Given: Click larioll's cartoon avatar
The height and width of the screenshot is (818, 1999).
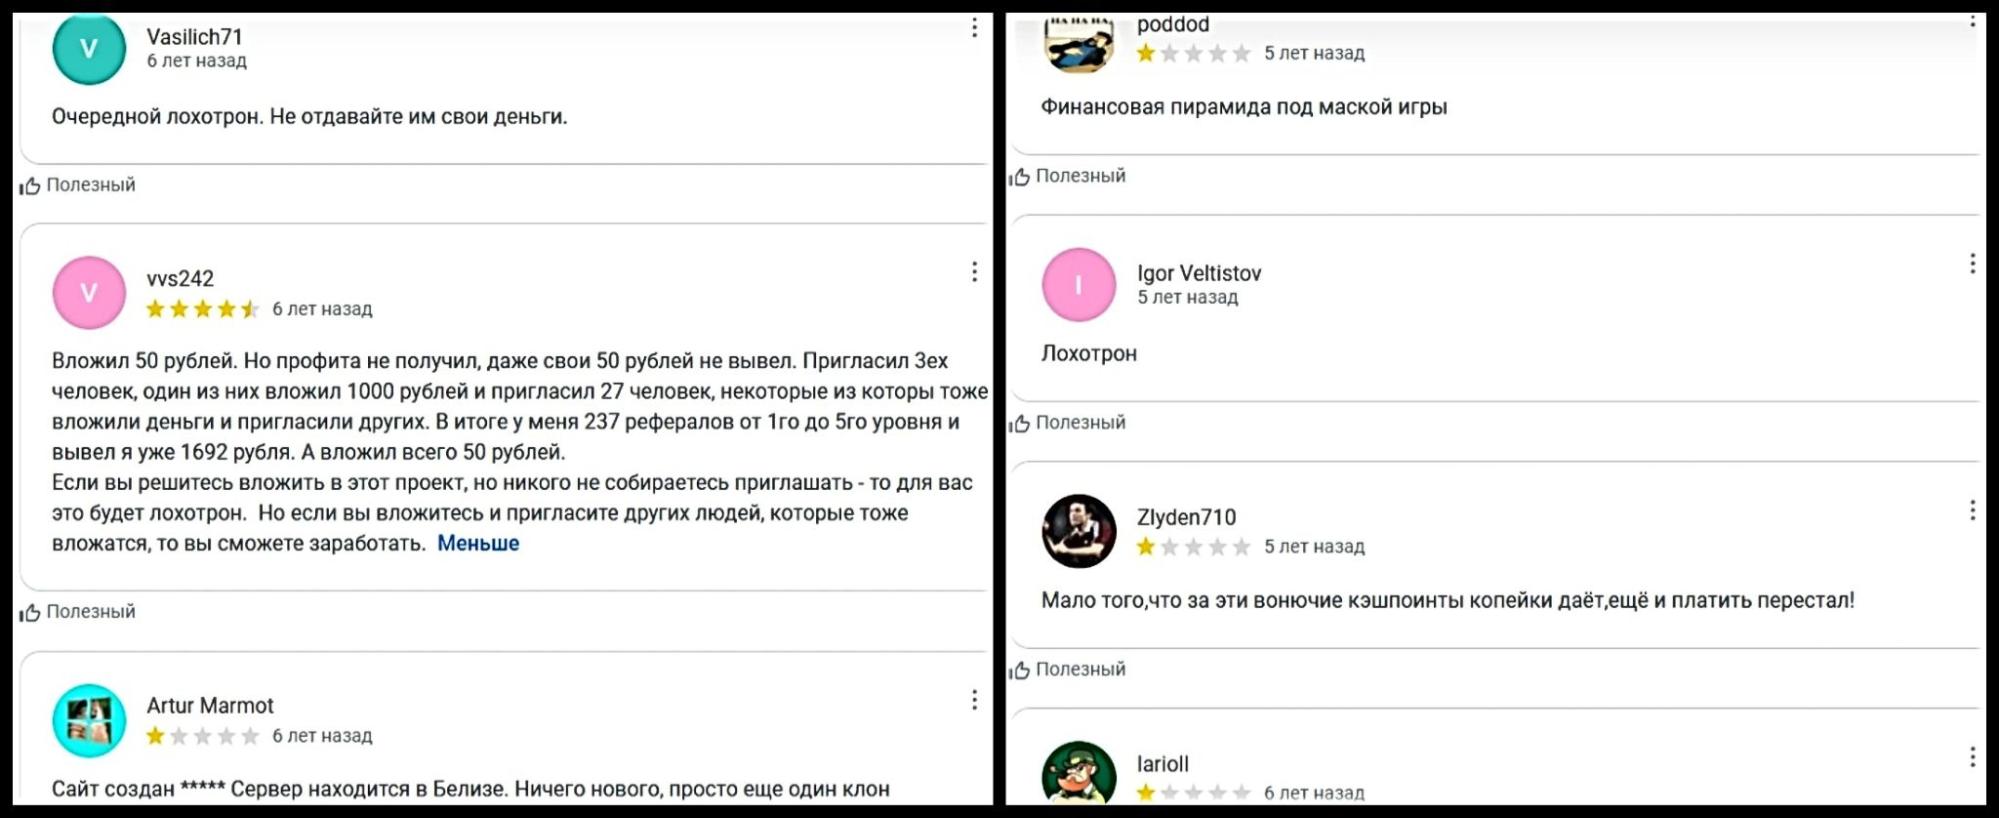Looking at the screenshot, I should [x=1079, y=772].
